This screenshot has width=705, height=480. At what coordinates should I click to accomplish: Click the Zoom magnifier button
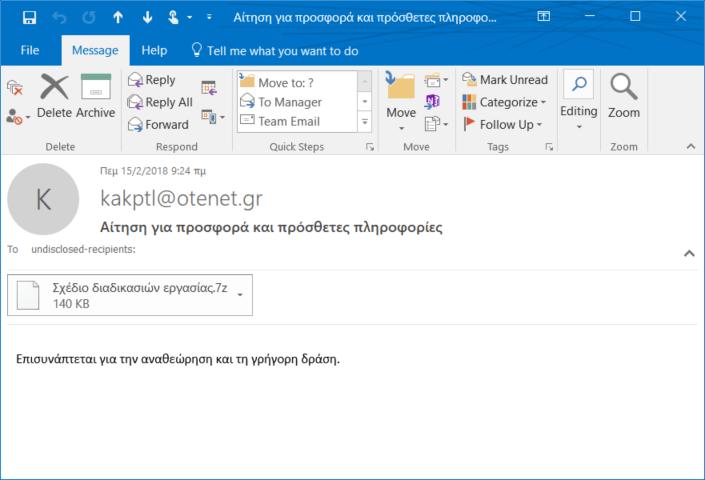click(x=624, y=96)
